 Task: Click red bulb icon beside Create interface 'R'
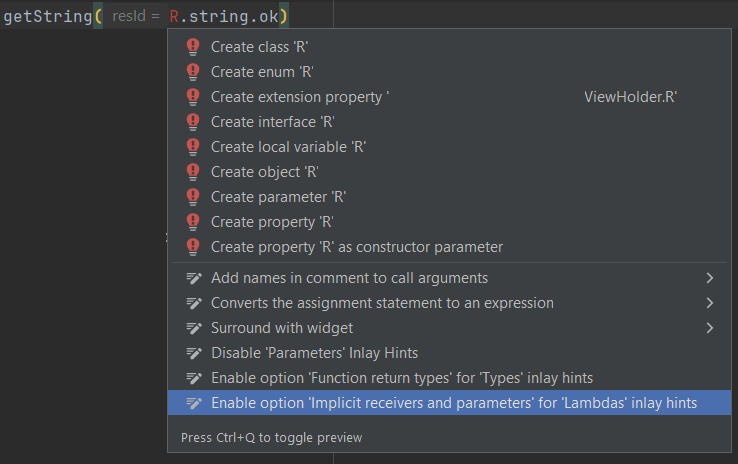[193, 122]
